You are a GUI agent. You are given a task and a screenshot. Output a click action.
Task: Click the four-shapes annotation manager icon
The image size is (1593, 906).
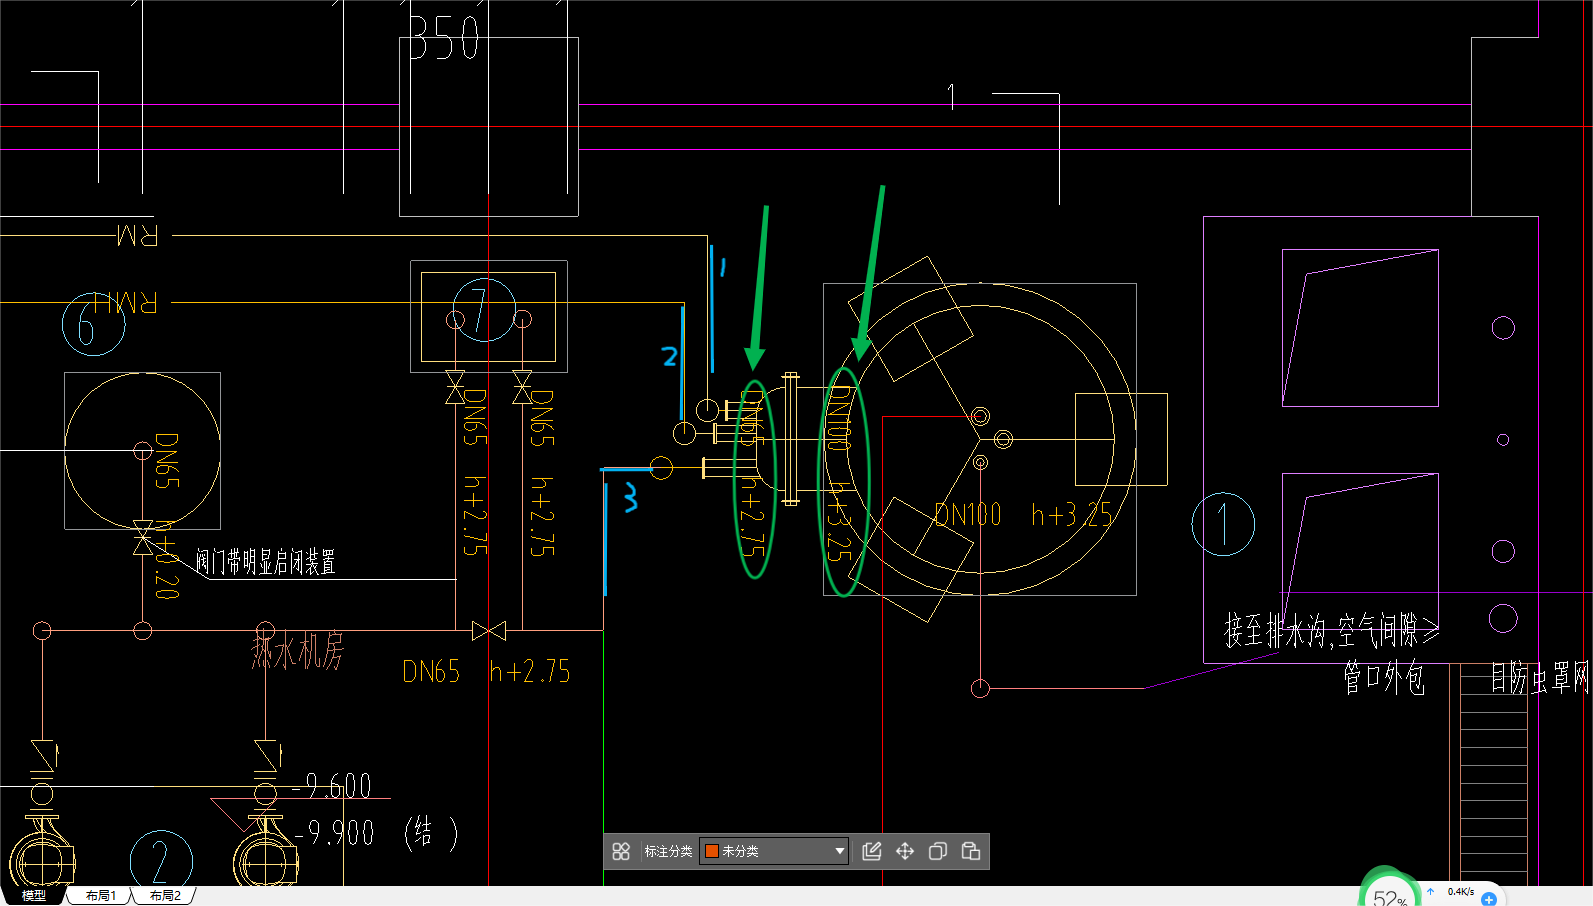tap(621, 851)
